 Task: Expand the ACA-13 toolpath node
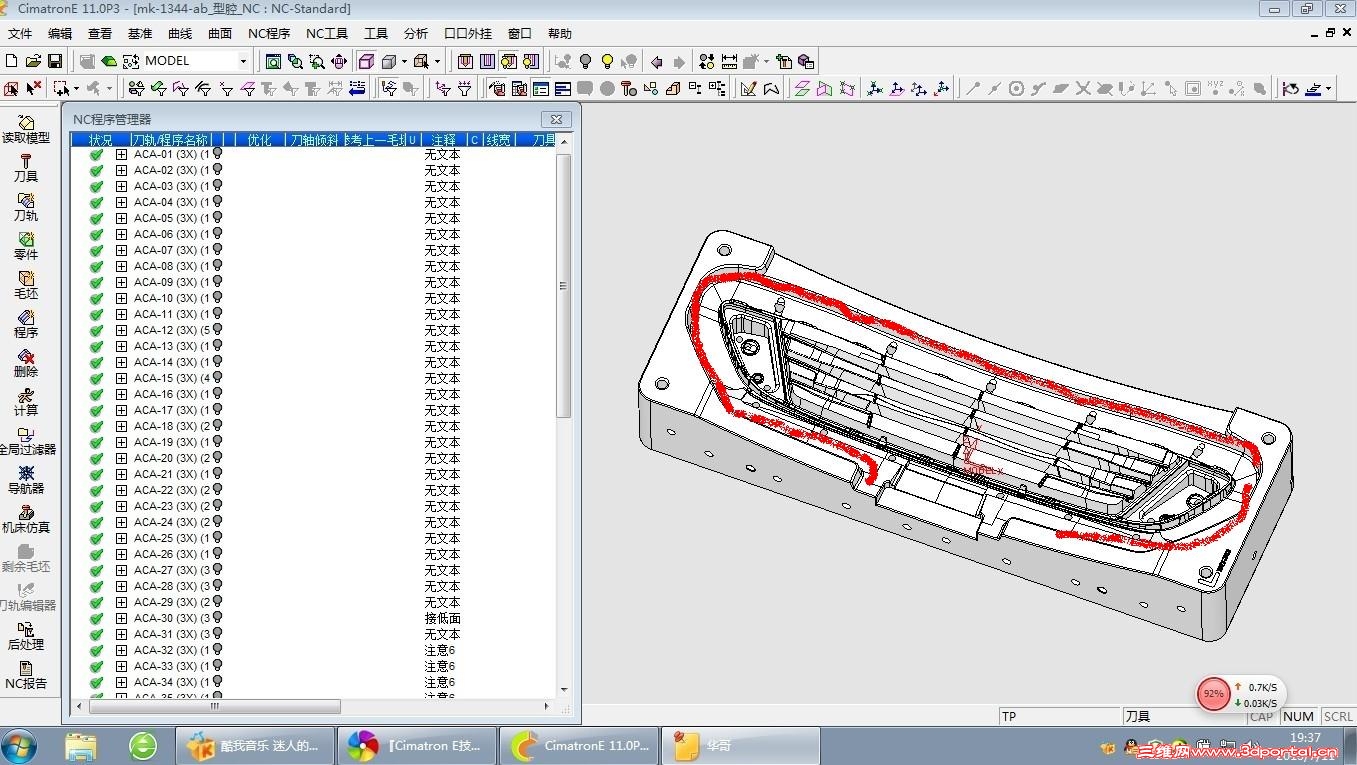[121, 347]
